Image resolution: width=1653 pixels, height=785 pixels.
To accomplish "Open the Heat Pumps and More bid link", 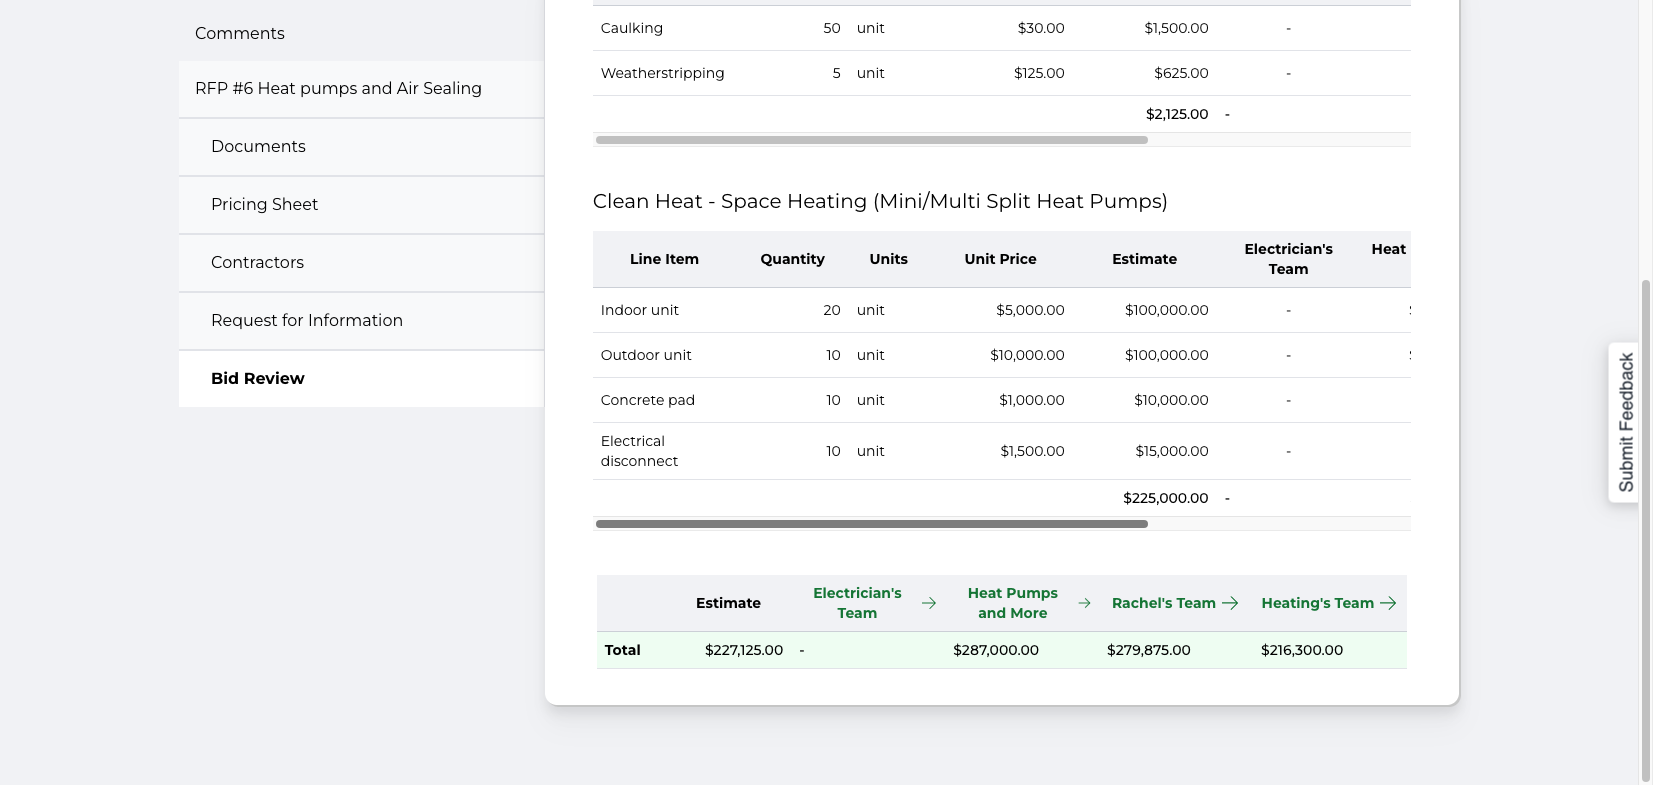I will [x=1012, y=603].
